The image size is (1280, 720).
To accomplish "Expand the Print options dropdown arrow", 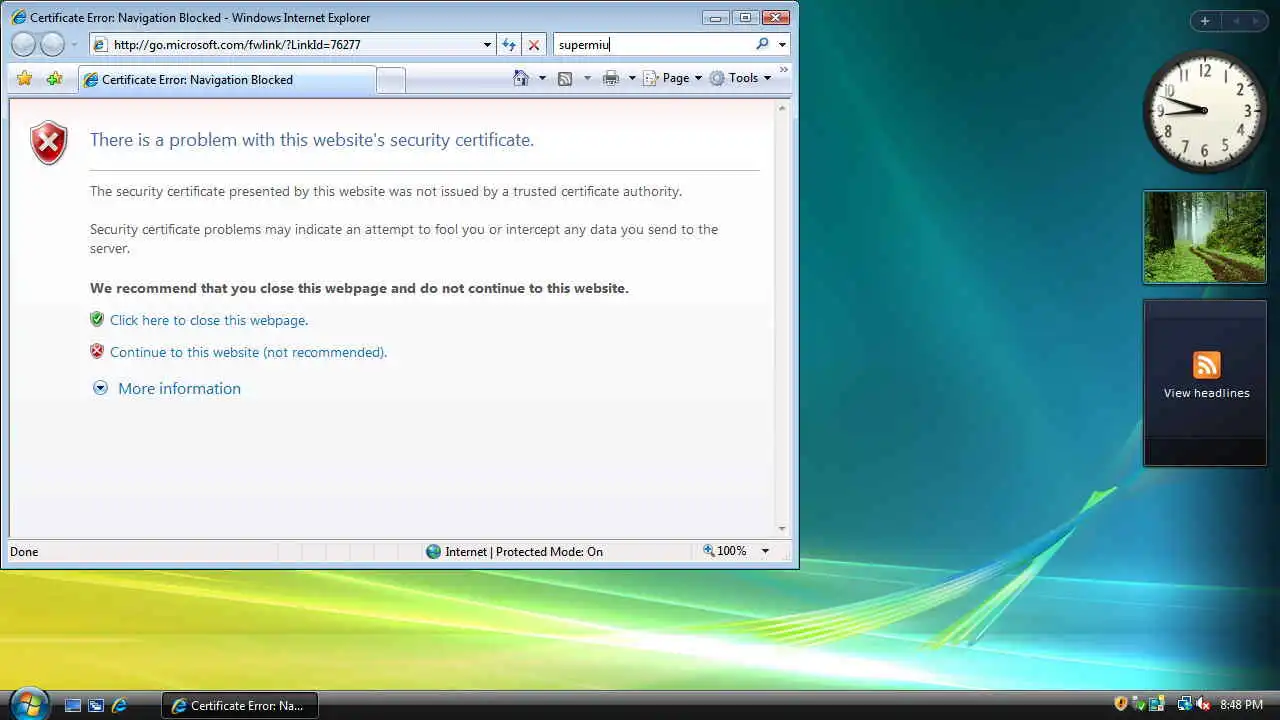I will [632, 78].
